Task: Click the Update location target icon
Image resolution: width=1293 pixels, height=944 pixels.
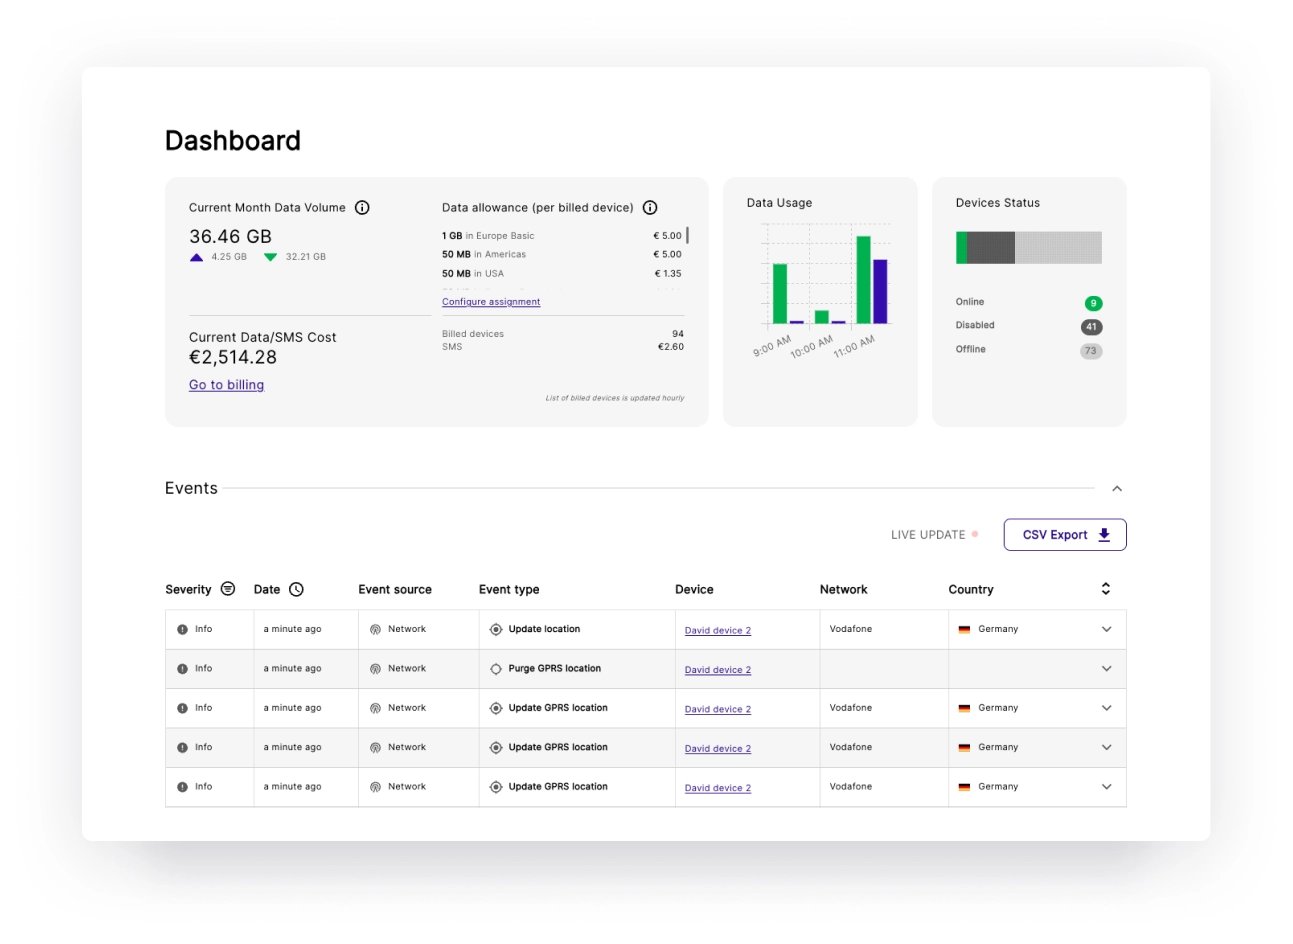Action: click(496, 628)
